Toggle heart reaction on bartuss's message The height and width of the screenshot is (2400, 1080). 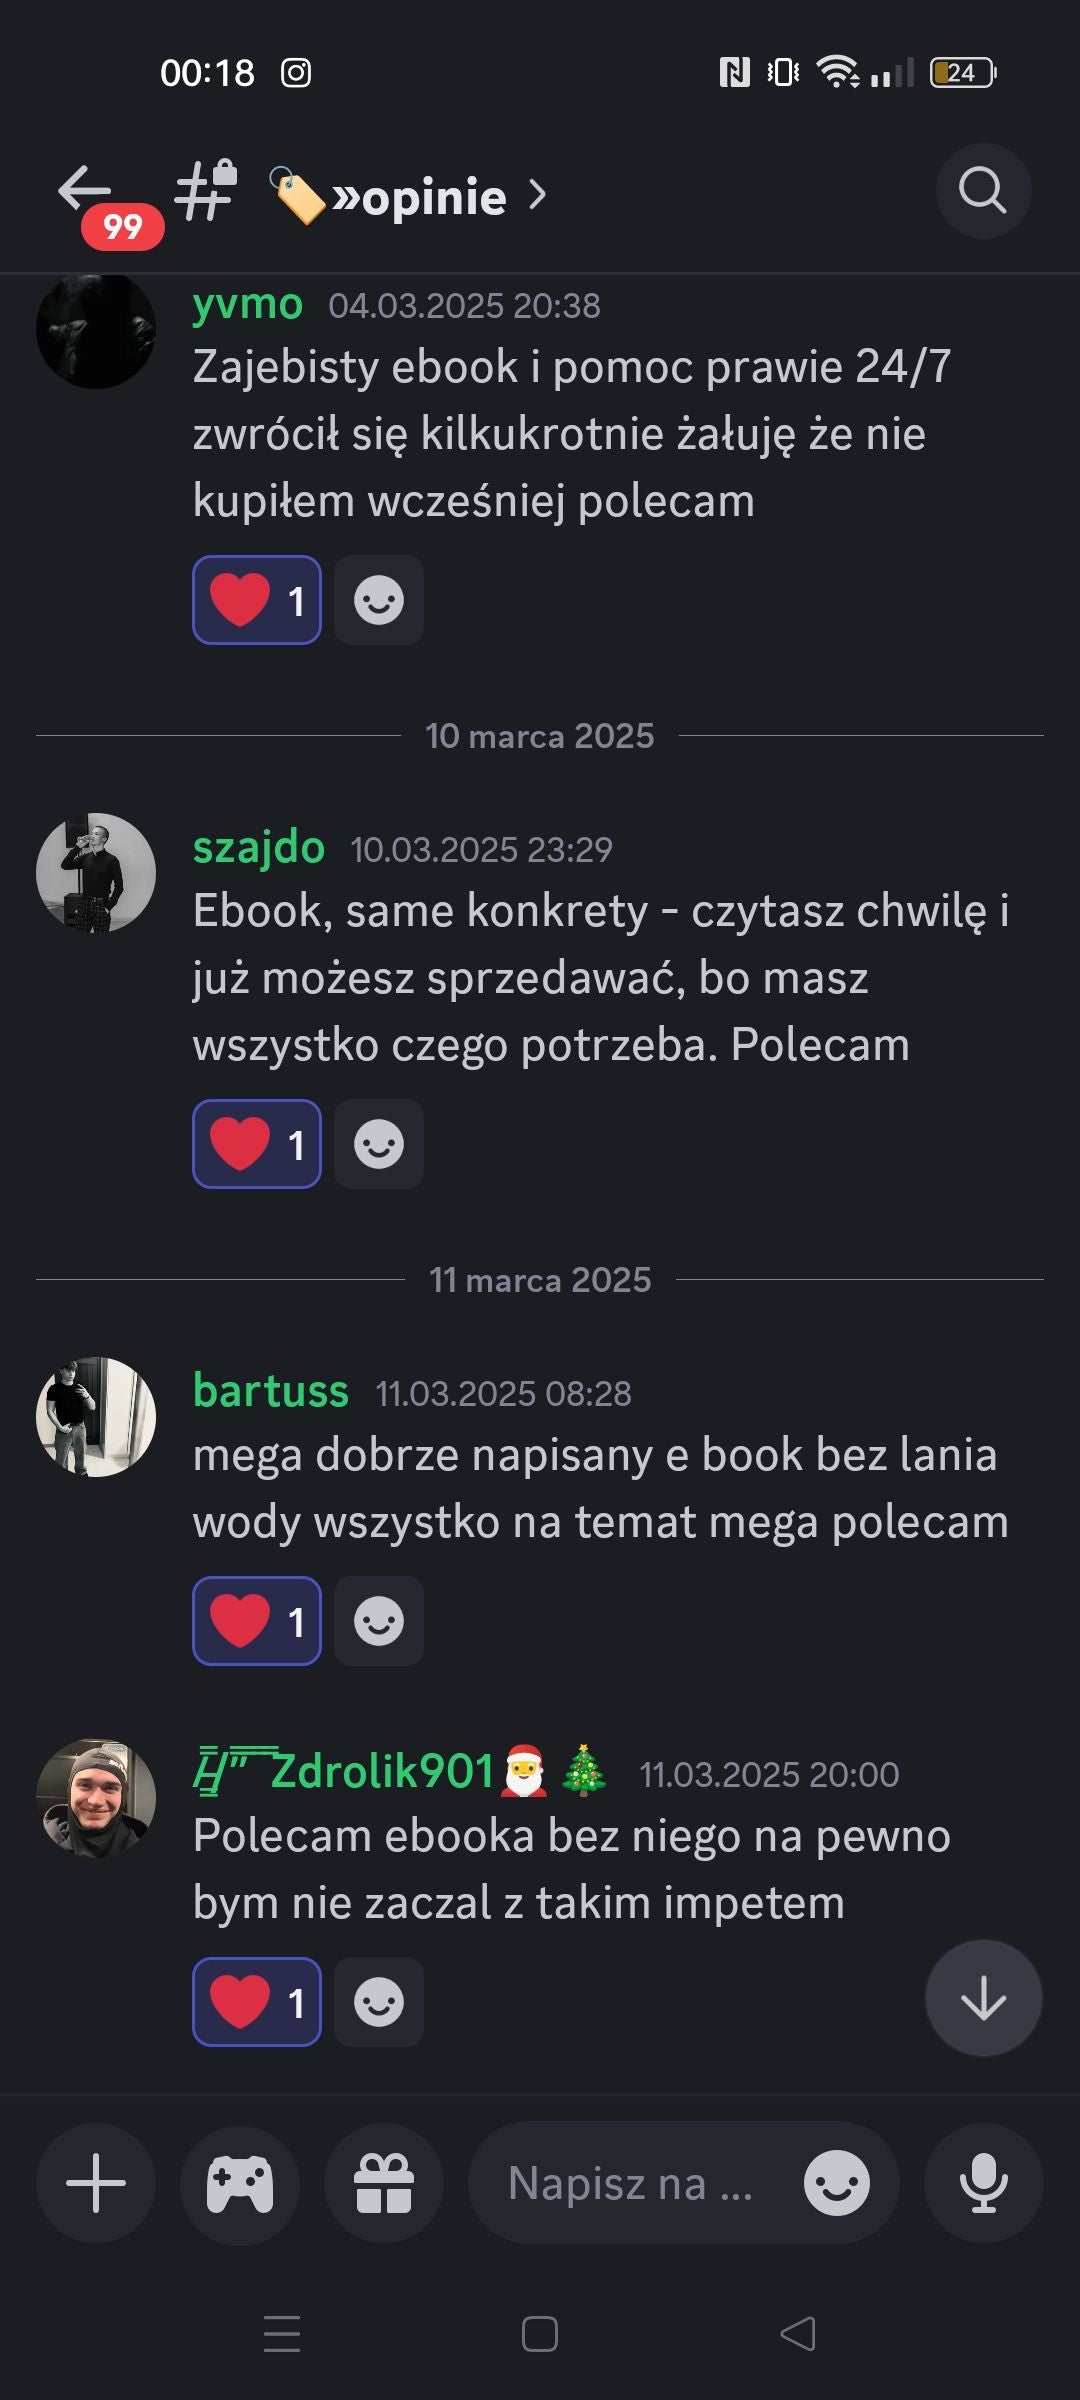click(x=257, y=1621)
